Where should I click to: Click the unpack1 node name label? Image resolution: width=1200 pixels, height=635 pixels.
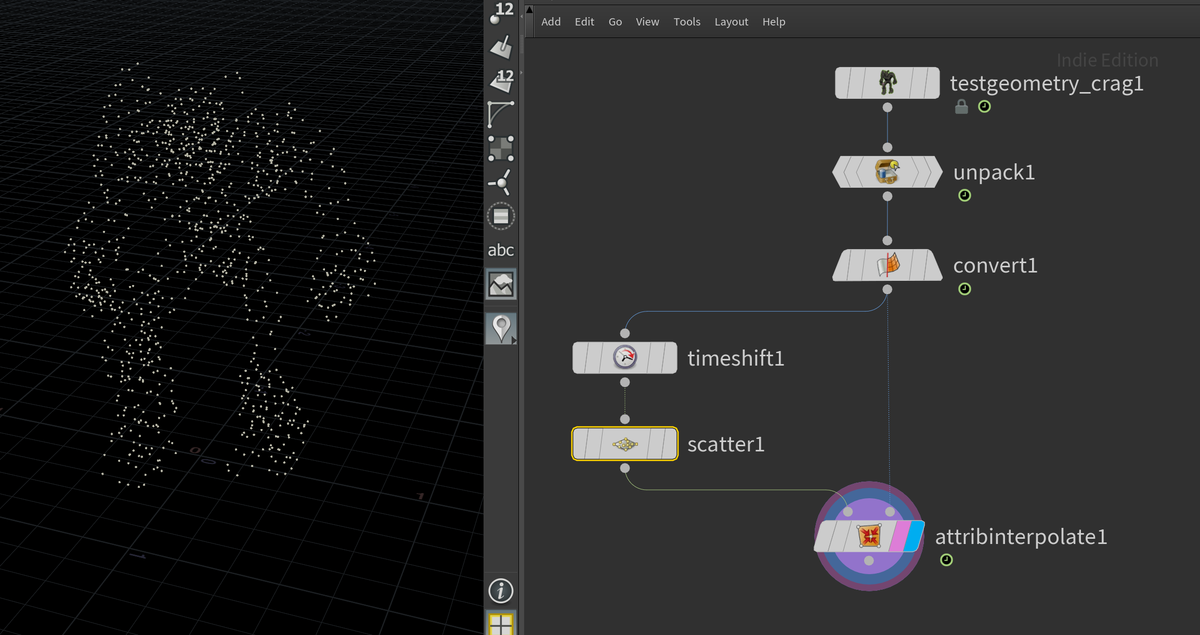pyautogui.click(x=994, y=172)
